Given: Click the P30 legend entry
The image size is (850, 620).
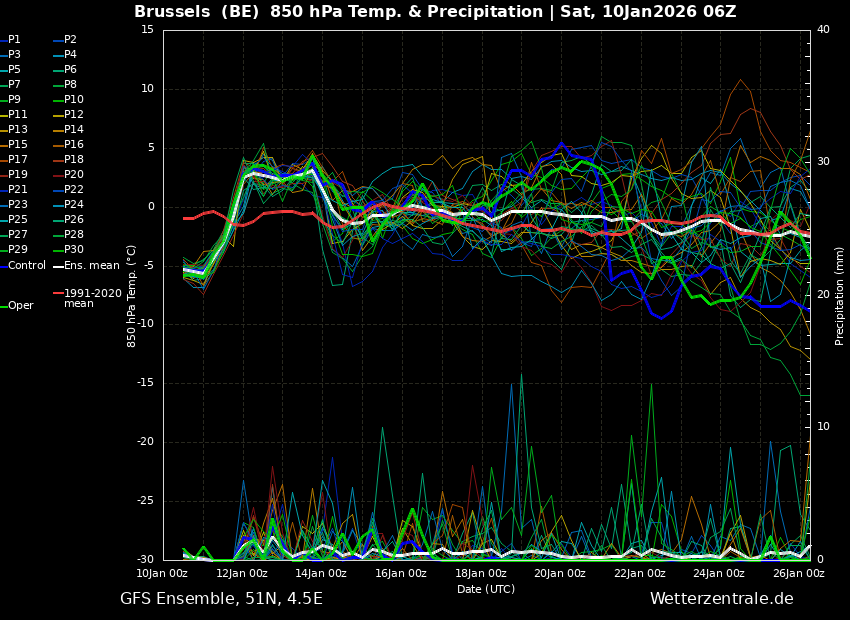Looking at the screenshot, I should [x=73, y=250].
